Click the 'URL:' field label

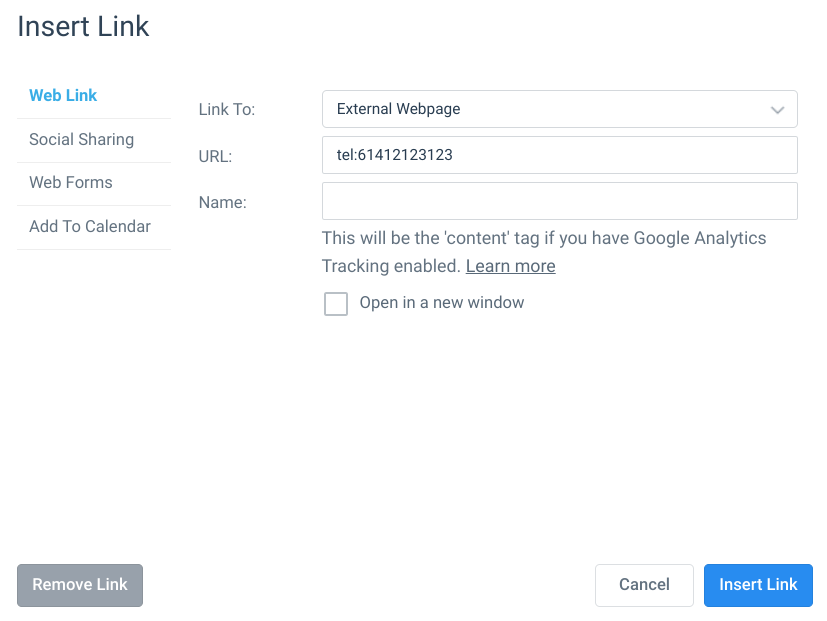pos(215,156)
